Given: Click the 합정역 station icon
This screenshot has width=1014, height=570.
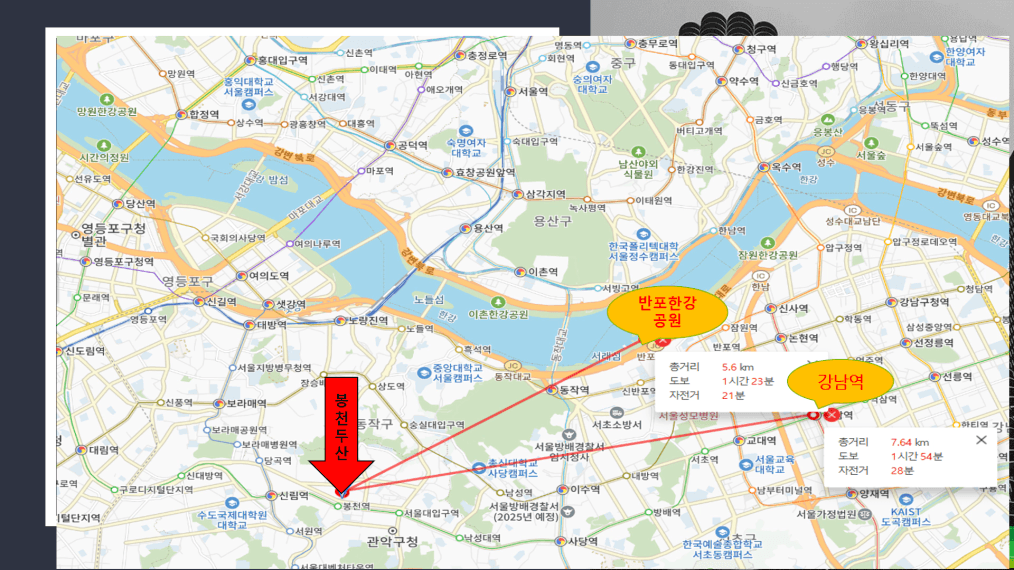Looking at the screenshot, I should [x=182, y=115].
